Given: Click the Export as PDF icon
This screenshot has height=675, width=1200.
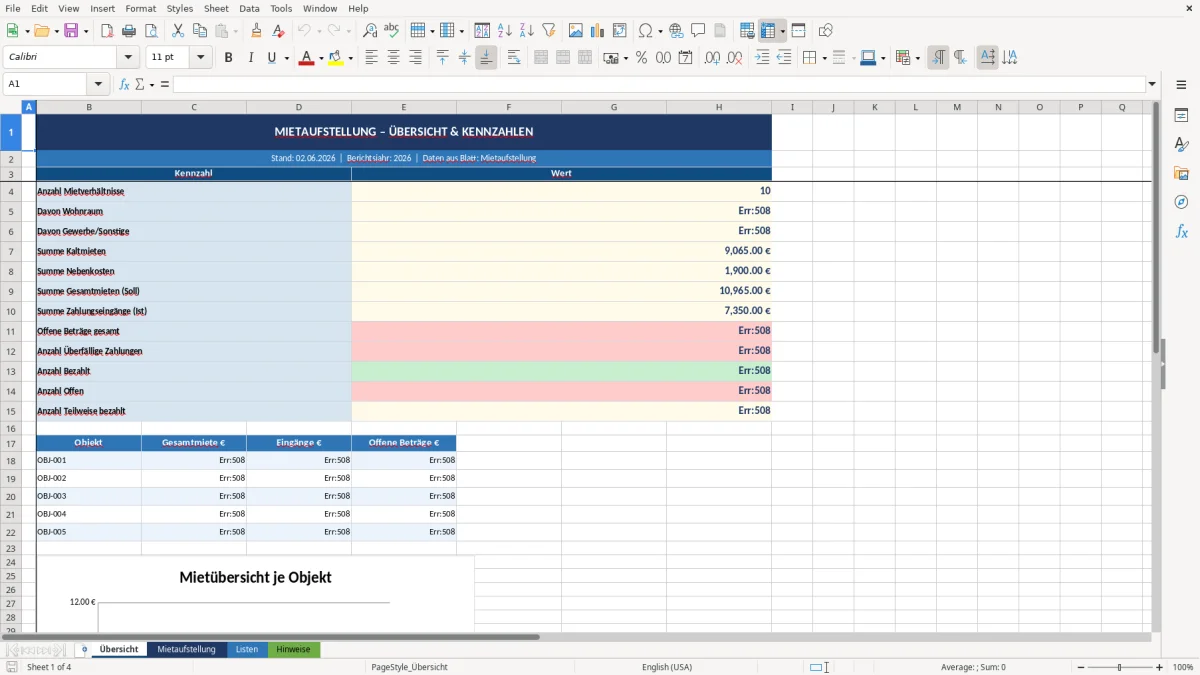Looking at the screenshot, I should click(107, 31).
